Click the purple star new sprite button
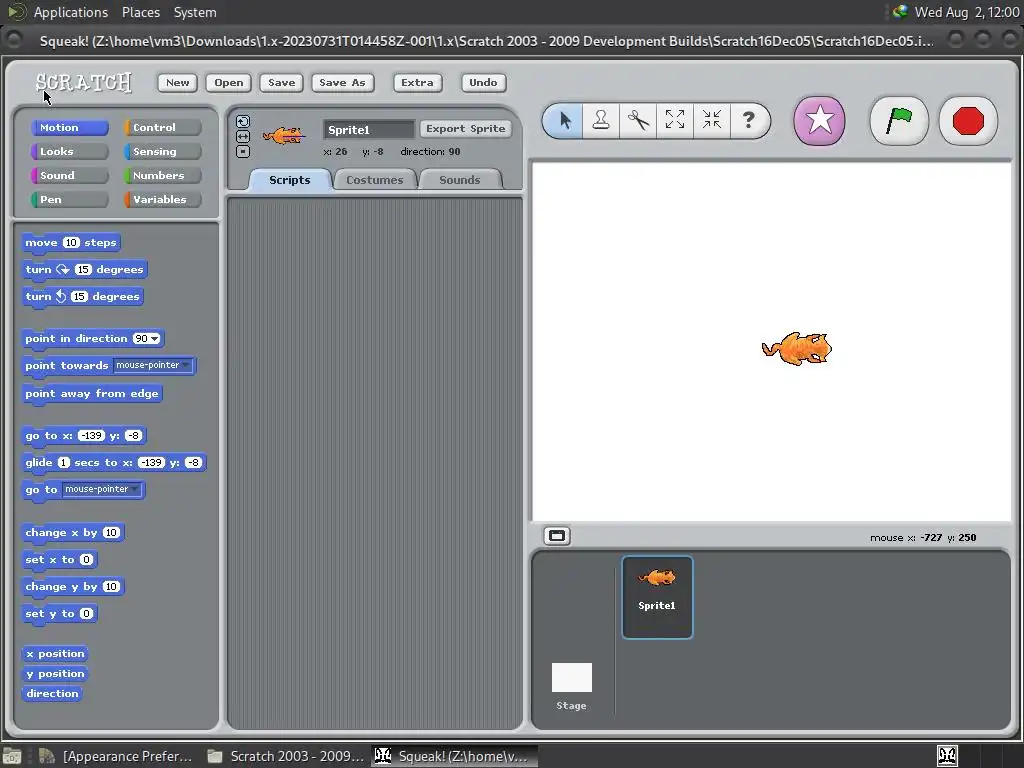The image size is (1024, 768). [820, 121]
